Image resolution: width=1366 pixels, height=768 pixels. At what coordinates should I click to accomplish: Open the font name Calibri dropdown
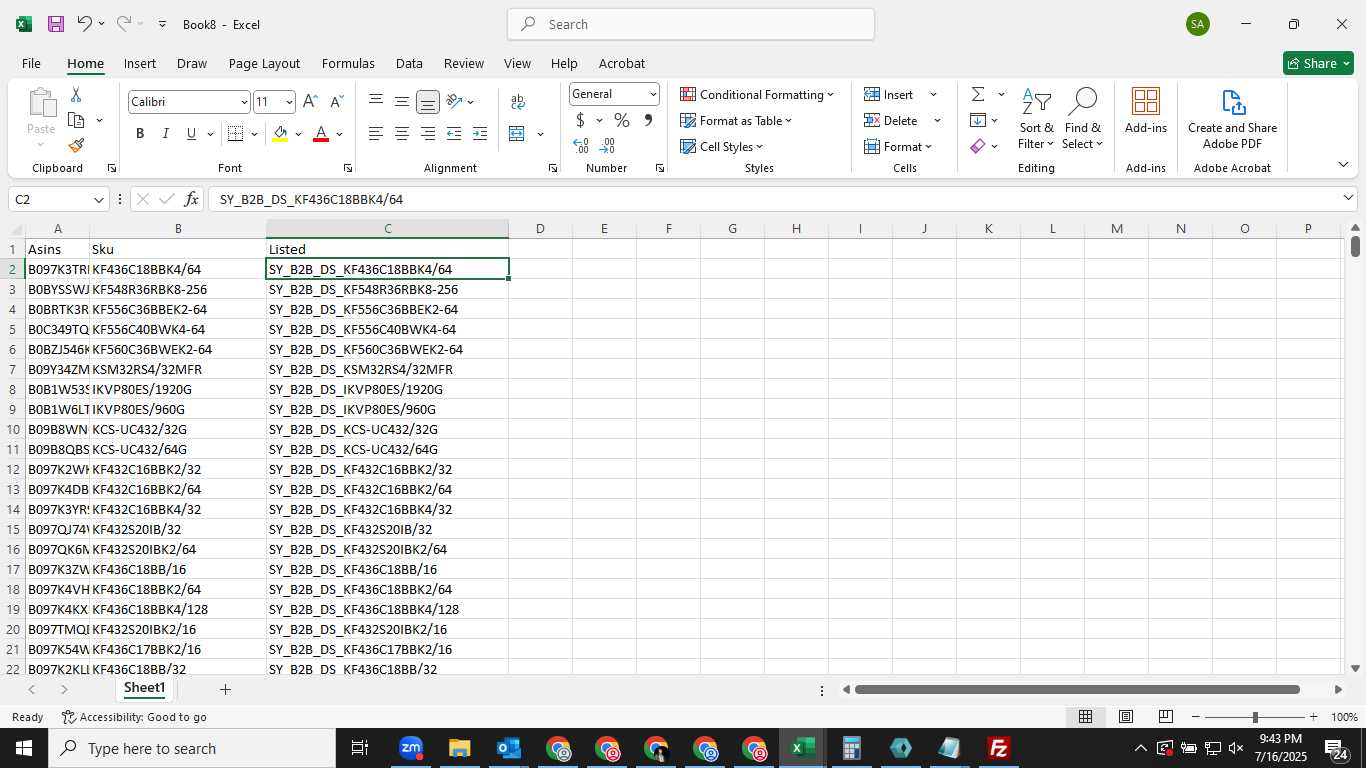tap(243, 102)
